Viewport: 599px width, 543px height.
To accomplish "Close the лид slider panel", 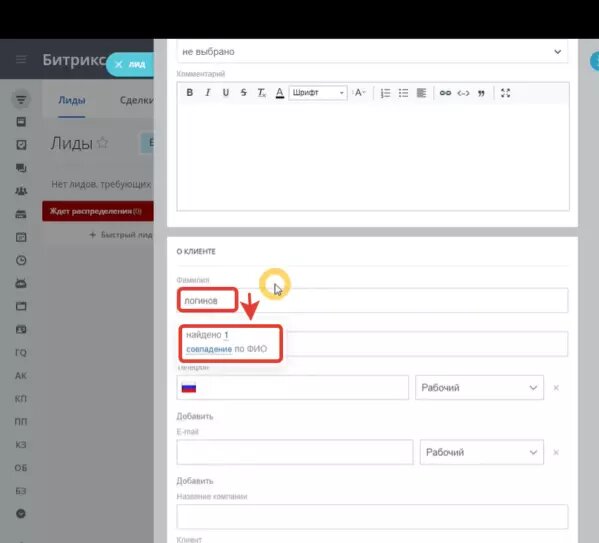I will 118,64.
